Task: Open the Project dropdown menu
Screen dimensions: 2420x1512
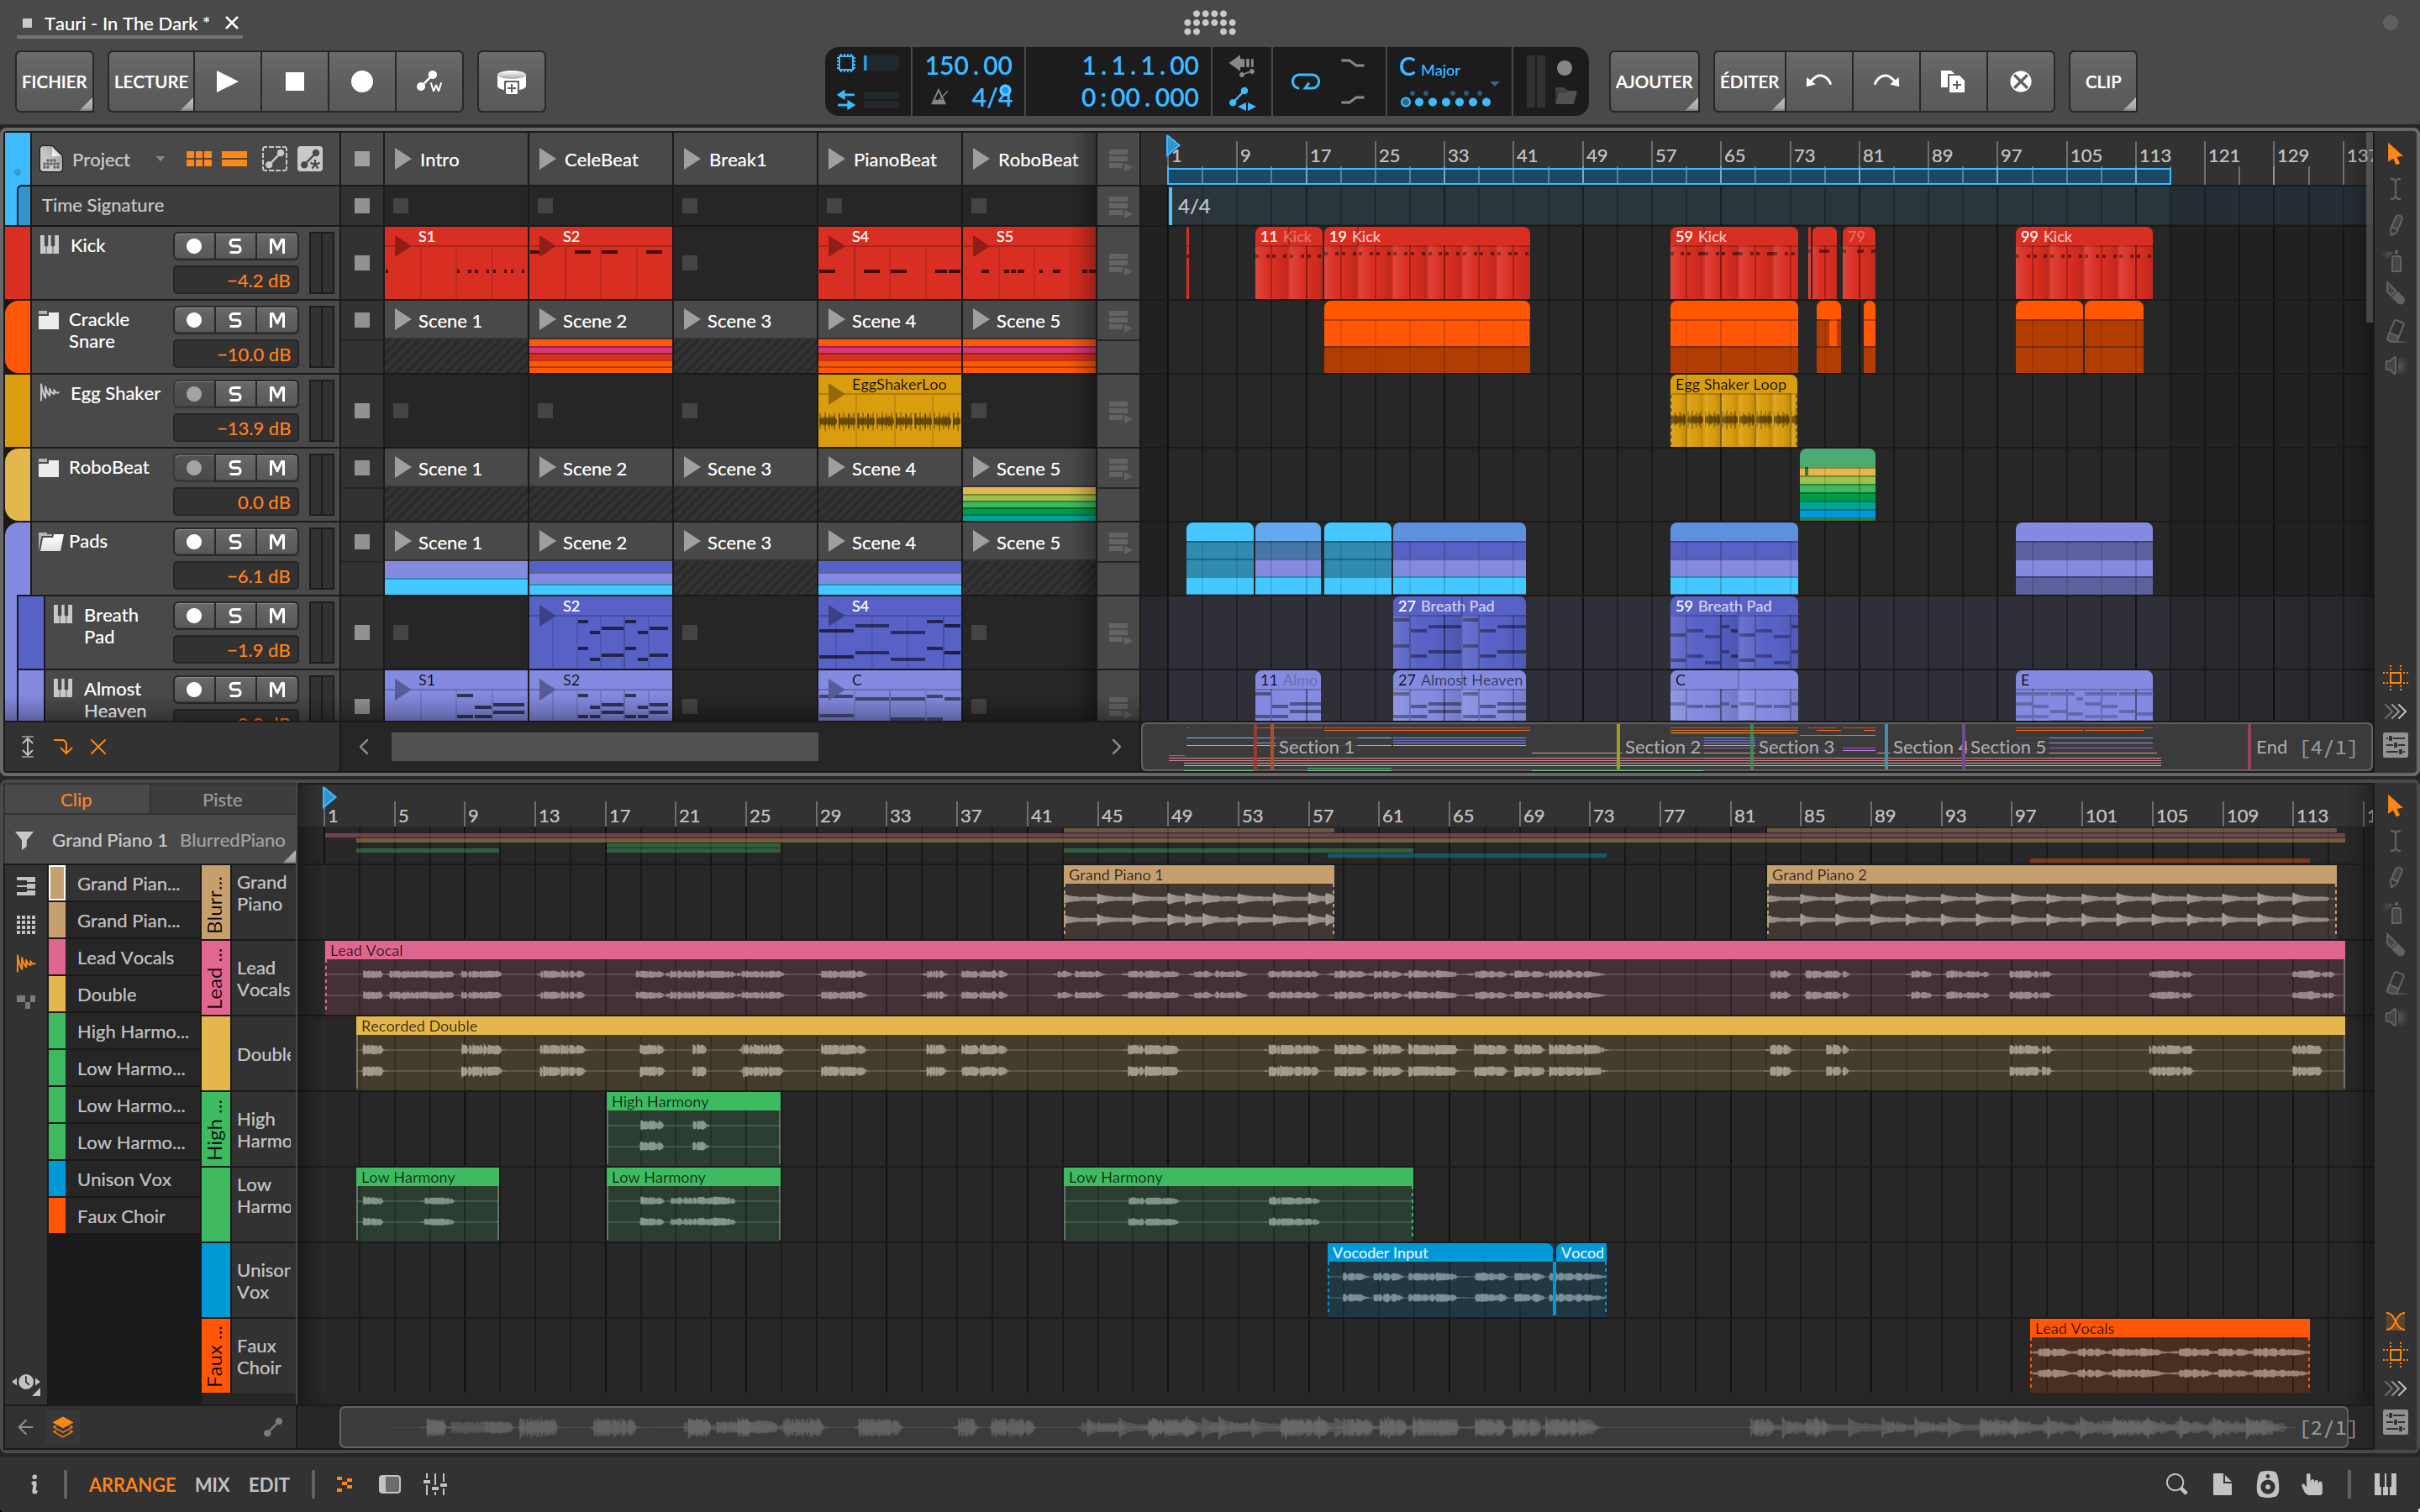Action: (x=161, y=158)
